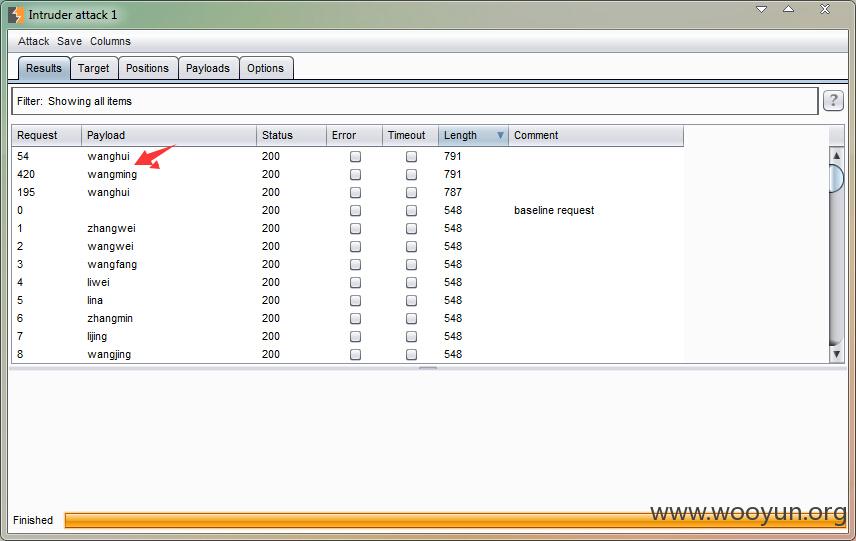Click the Burp Intruder lightning app icon
Image resolution: width=856 pixels, height=541 pixels.
click(x=16, y=15)
